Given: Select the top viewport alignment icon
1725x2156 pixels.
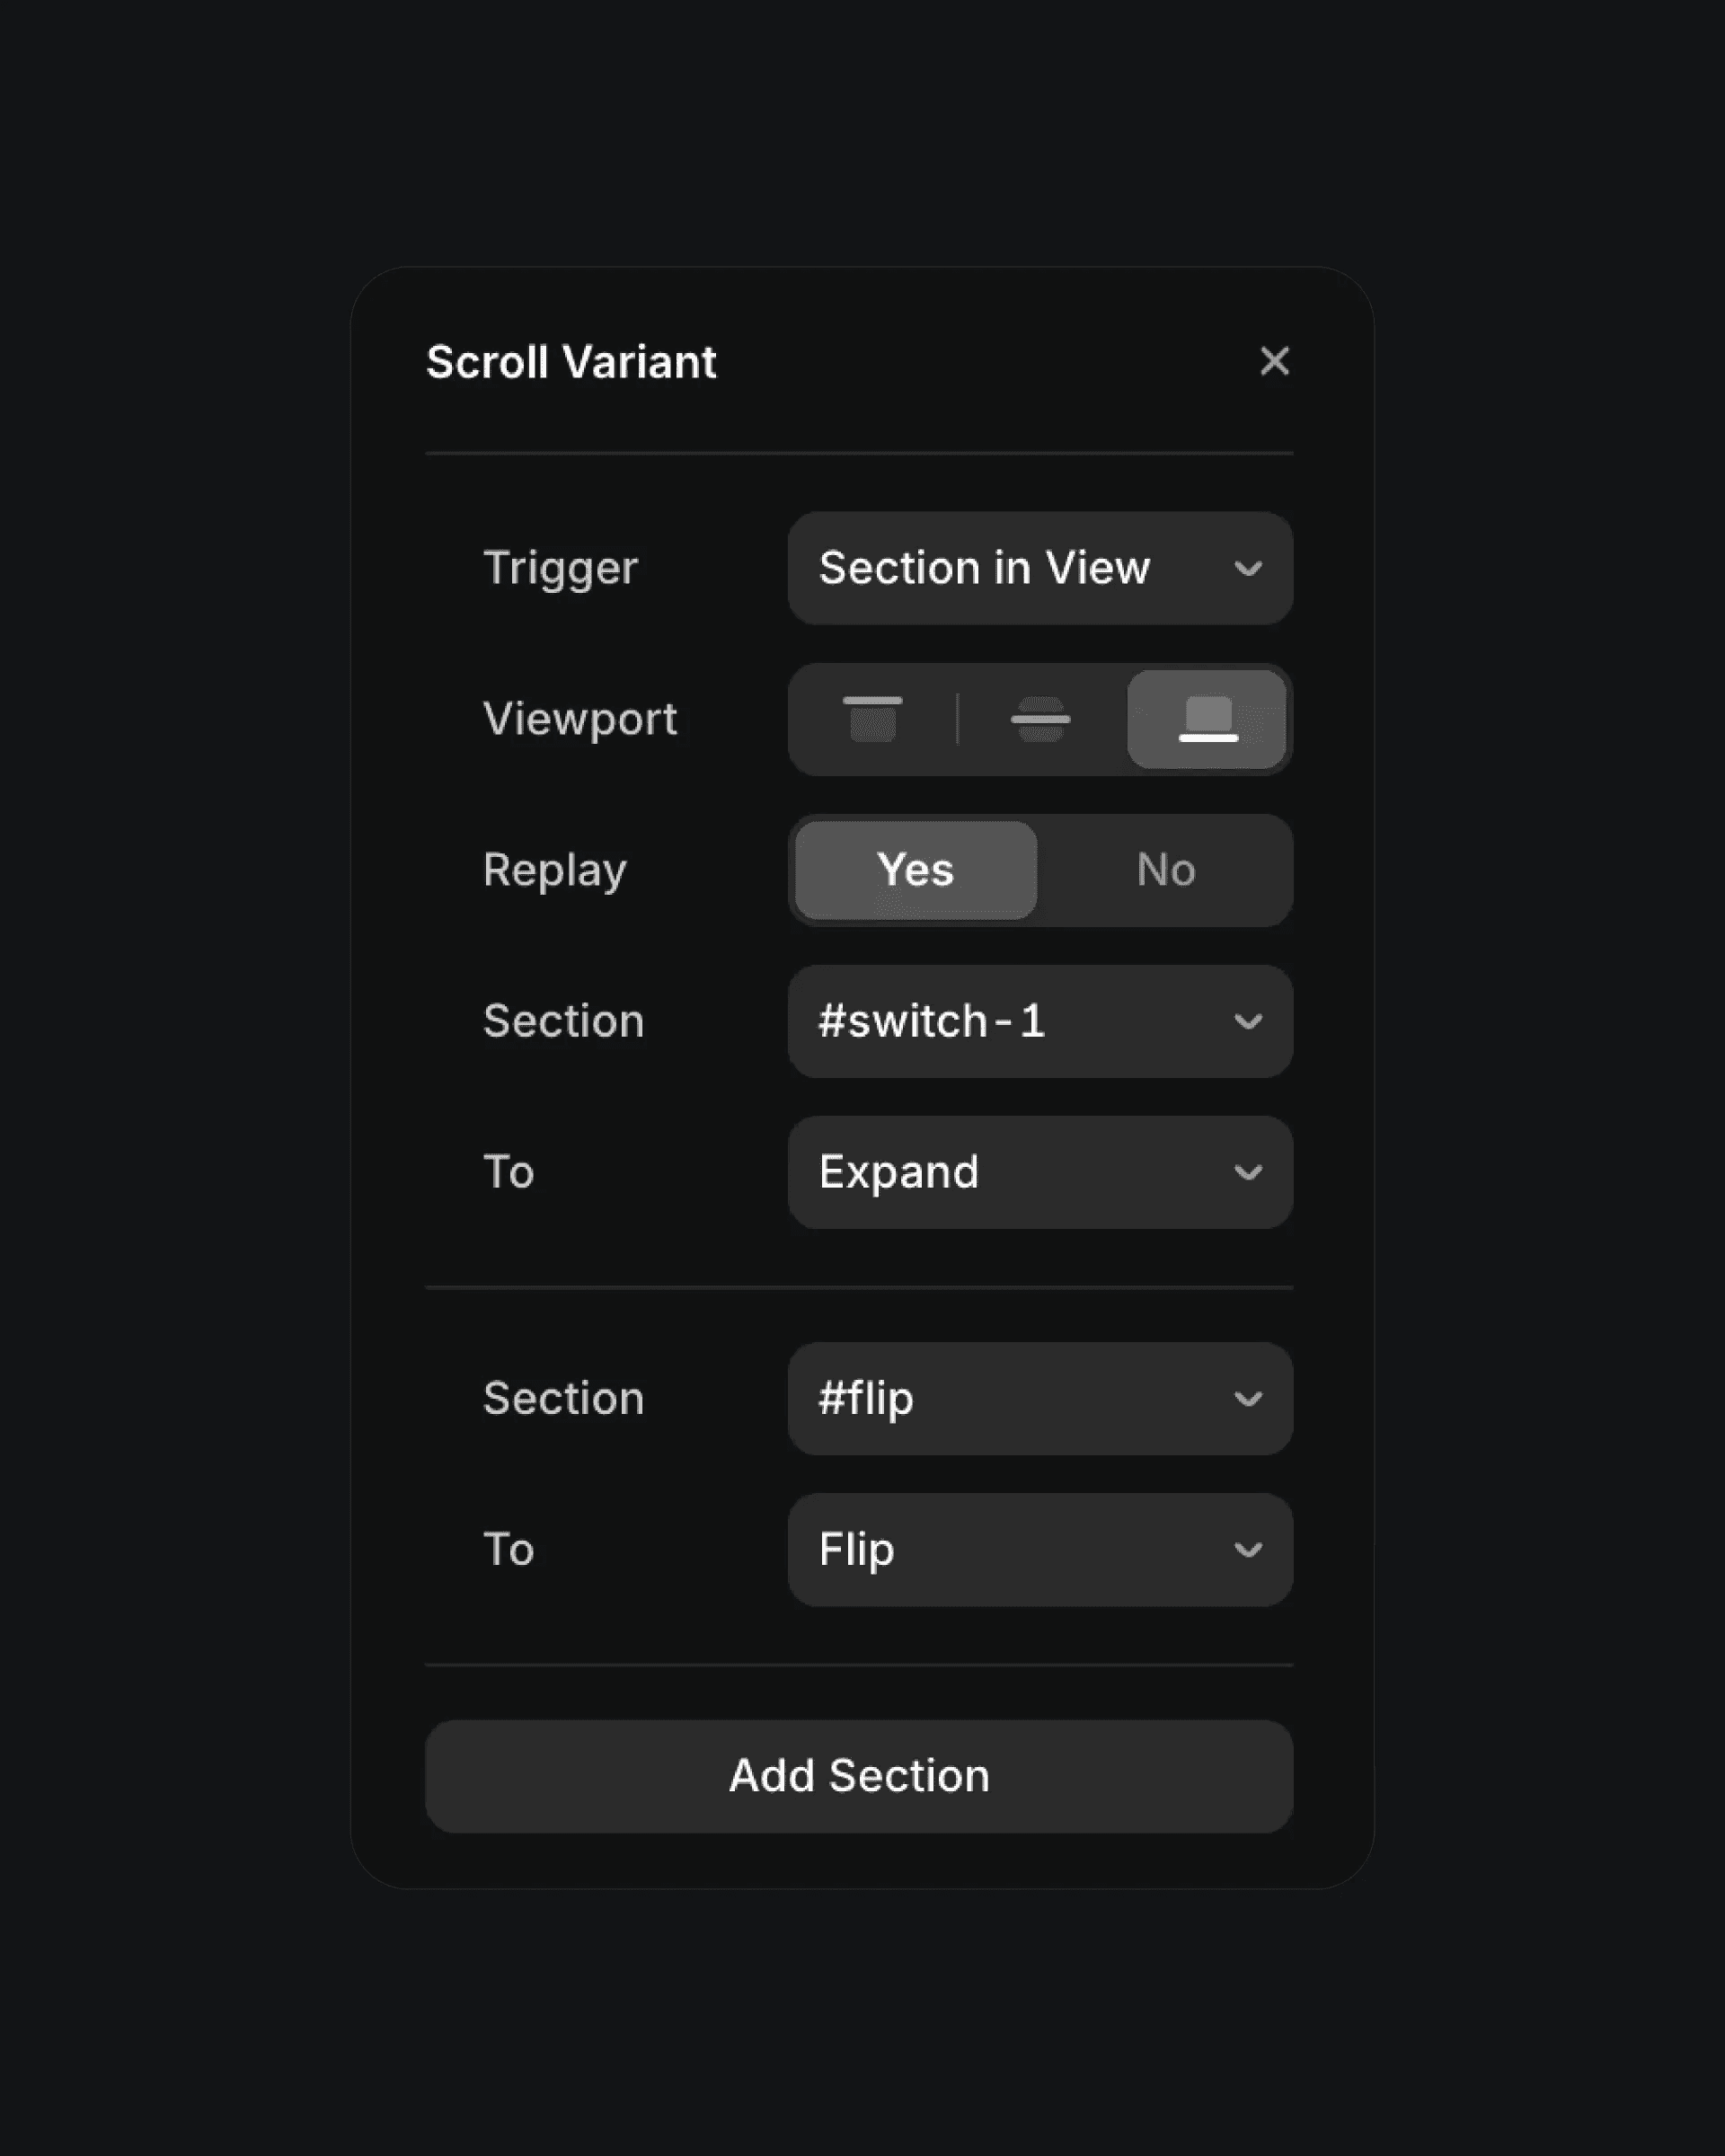Looking at the screenshot, I should [873, 719].
